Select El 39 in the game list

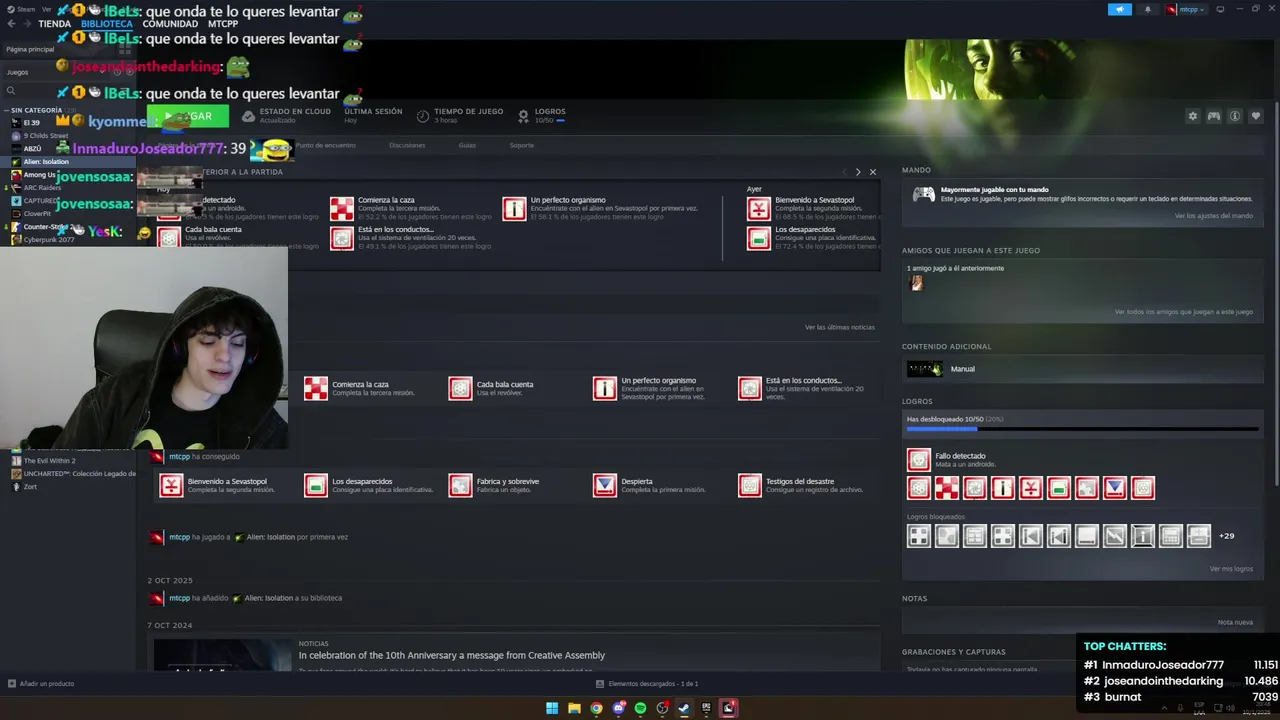(x=31, y=123)
